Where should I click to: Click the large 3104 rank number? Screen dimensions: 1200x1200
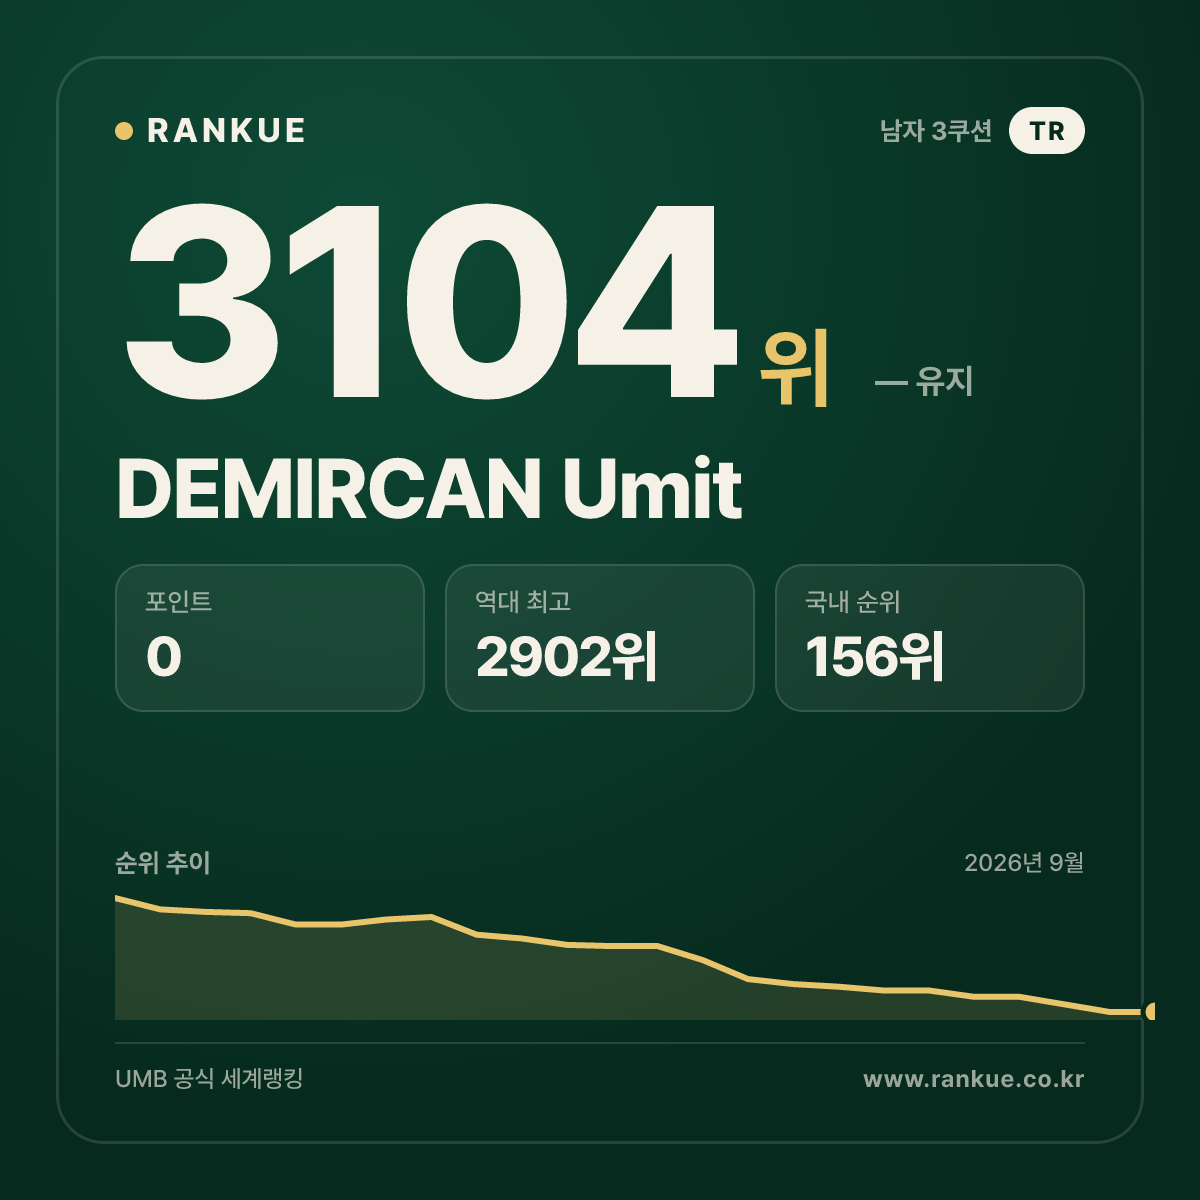pyautogui.click(x=430, y=302)
